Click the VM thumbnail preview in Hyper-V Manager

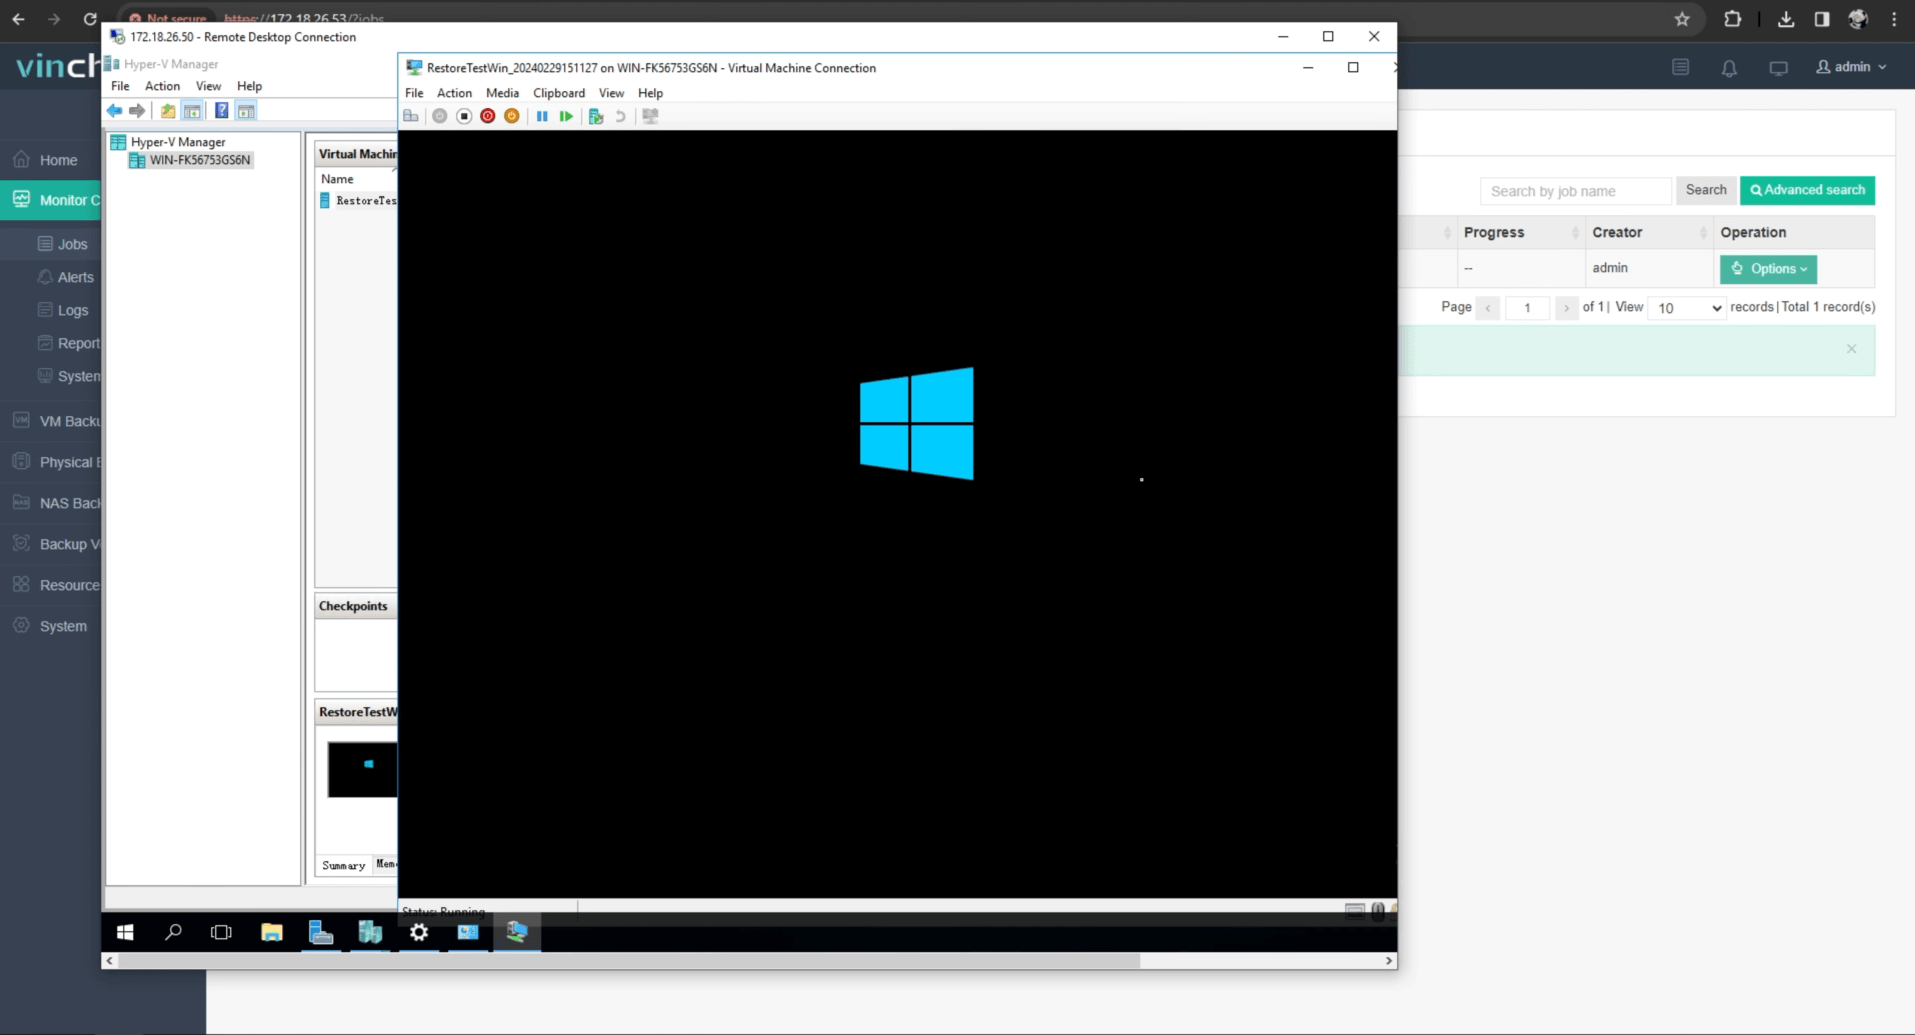click(x=362, y=769)
